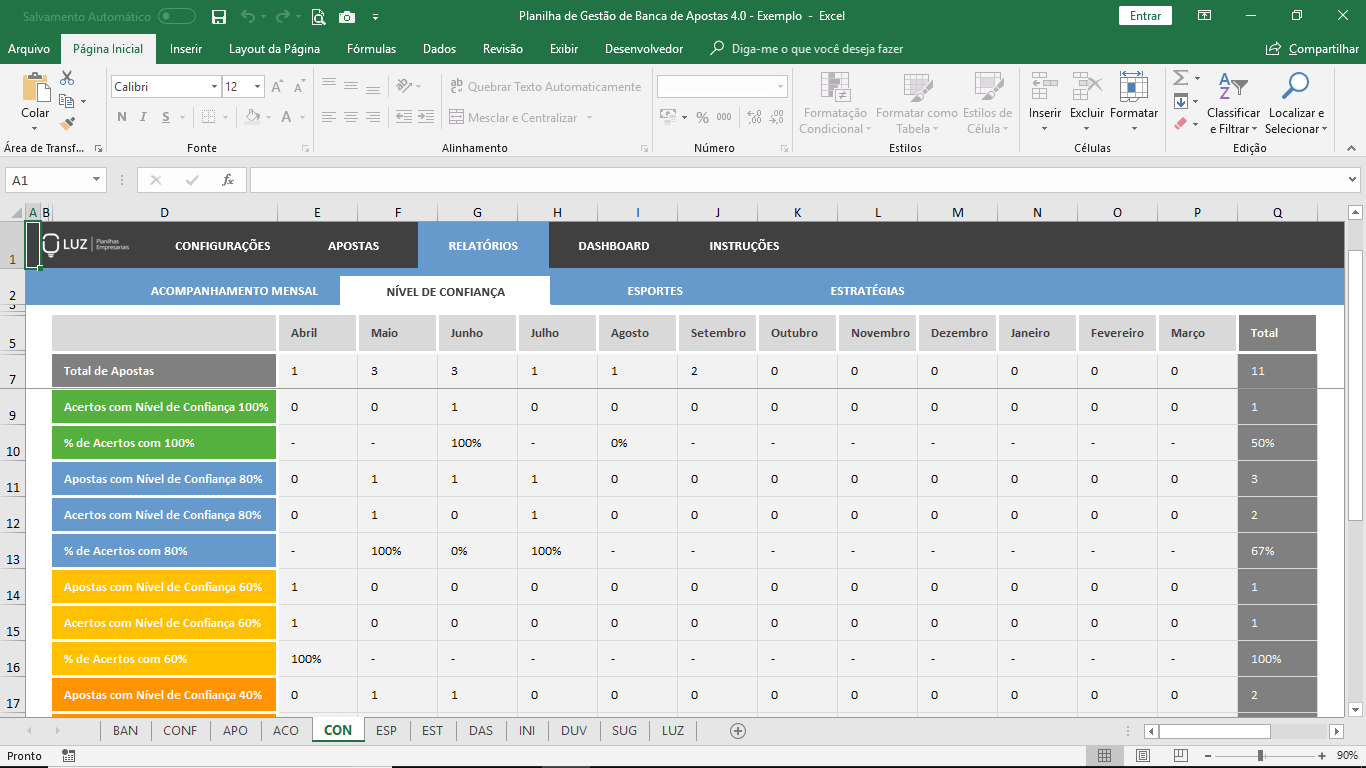Click the Copy icon in clipboard group
1366x768 pixels.
pos(66,101)
